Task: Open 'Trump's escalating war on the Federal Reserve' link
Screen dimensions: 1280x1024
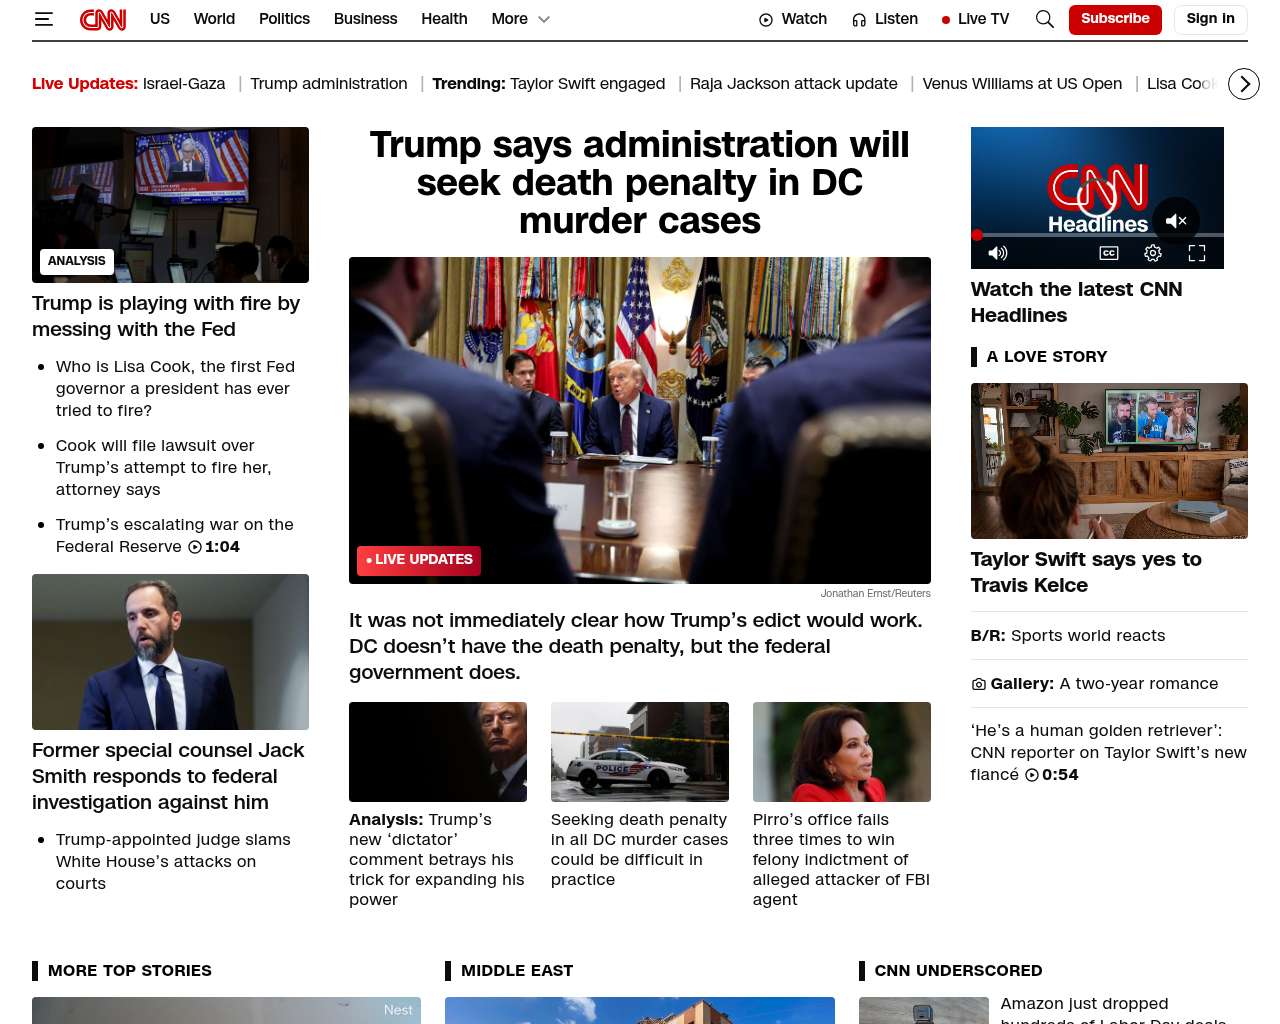Action: point(175,536)
